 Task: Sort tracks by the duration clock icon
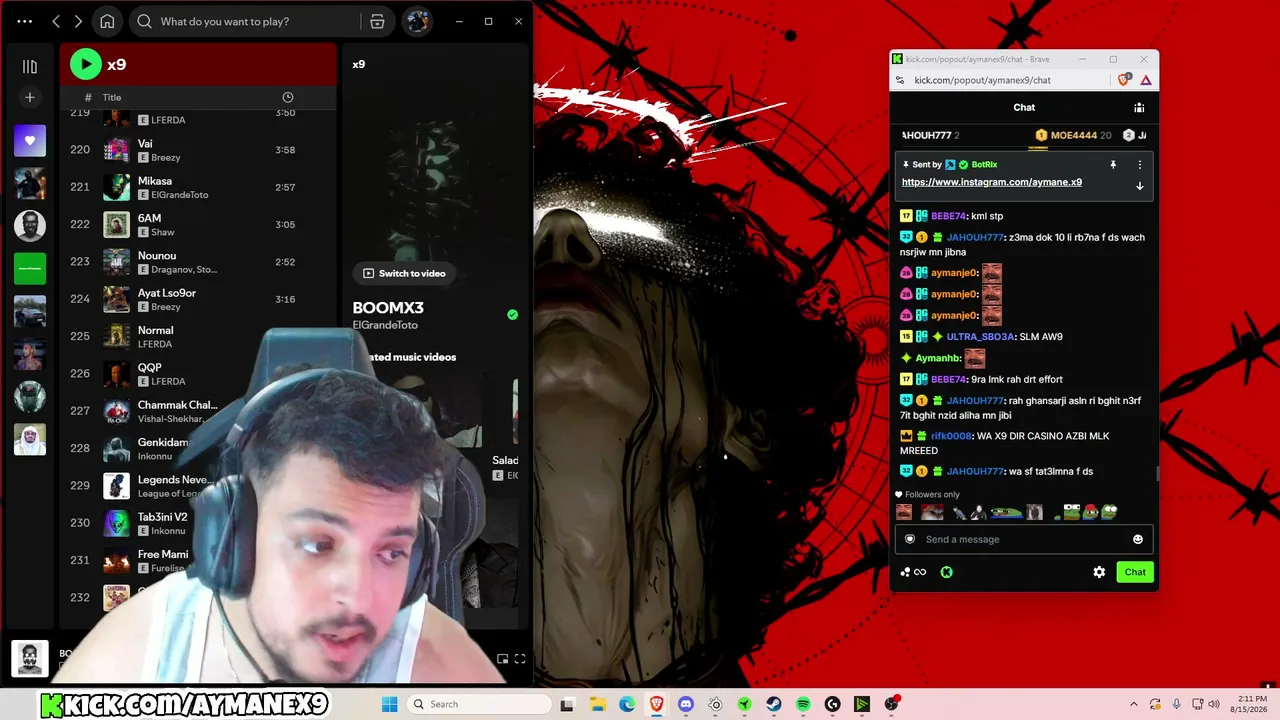pyautogui.click(x=288, y=97)
